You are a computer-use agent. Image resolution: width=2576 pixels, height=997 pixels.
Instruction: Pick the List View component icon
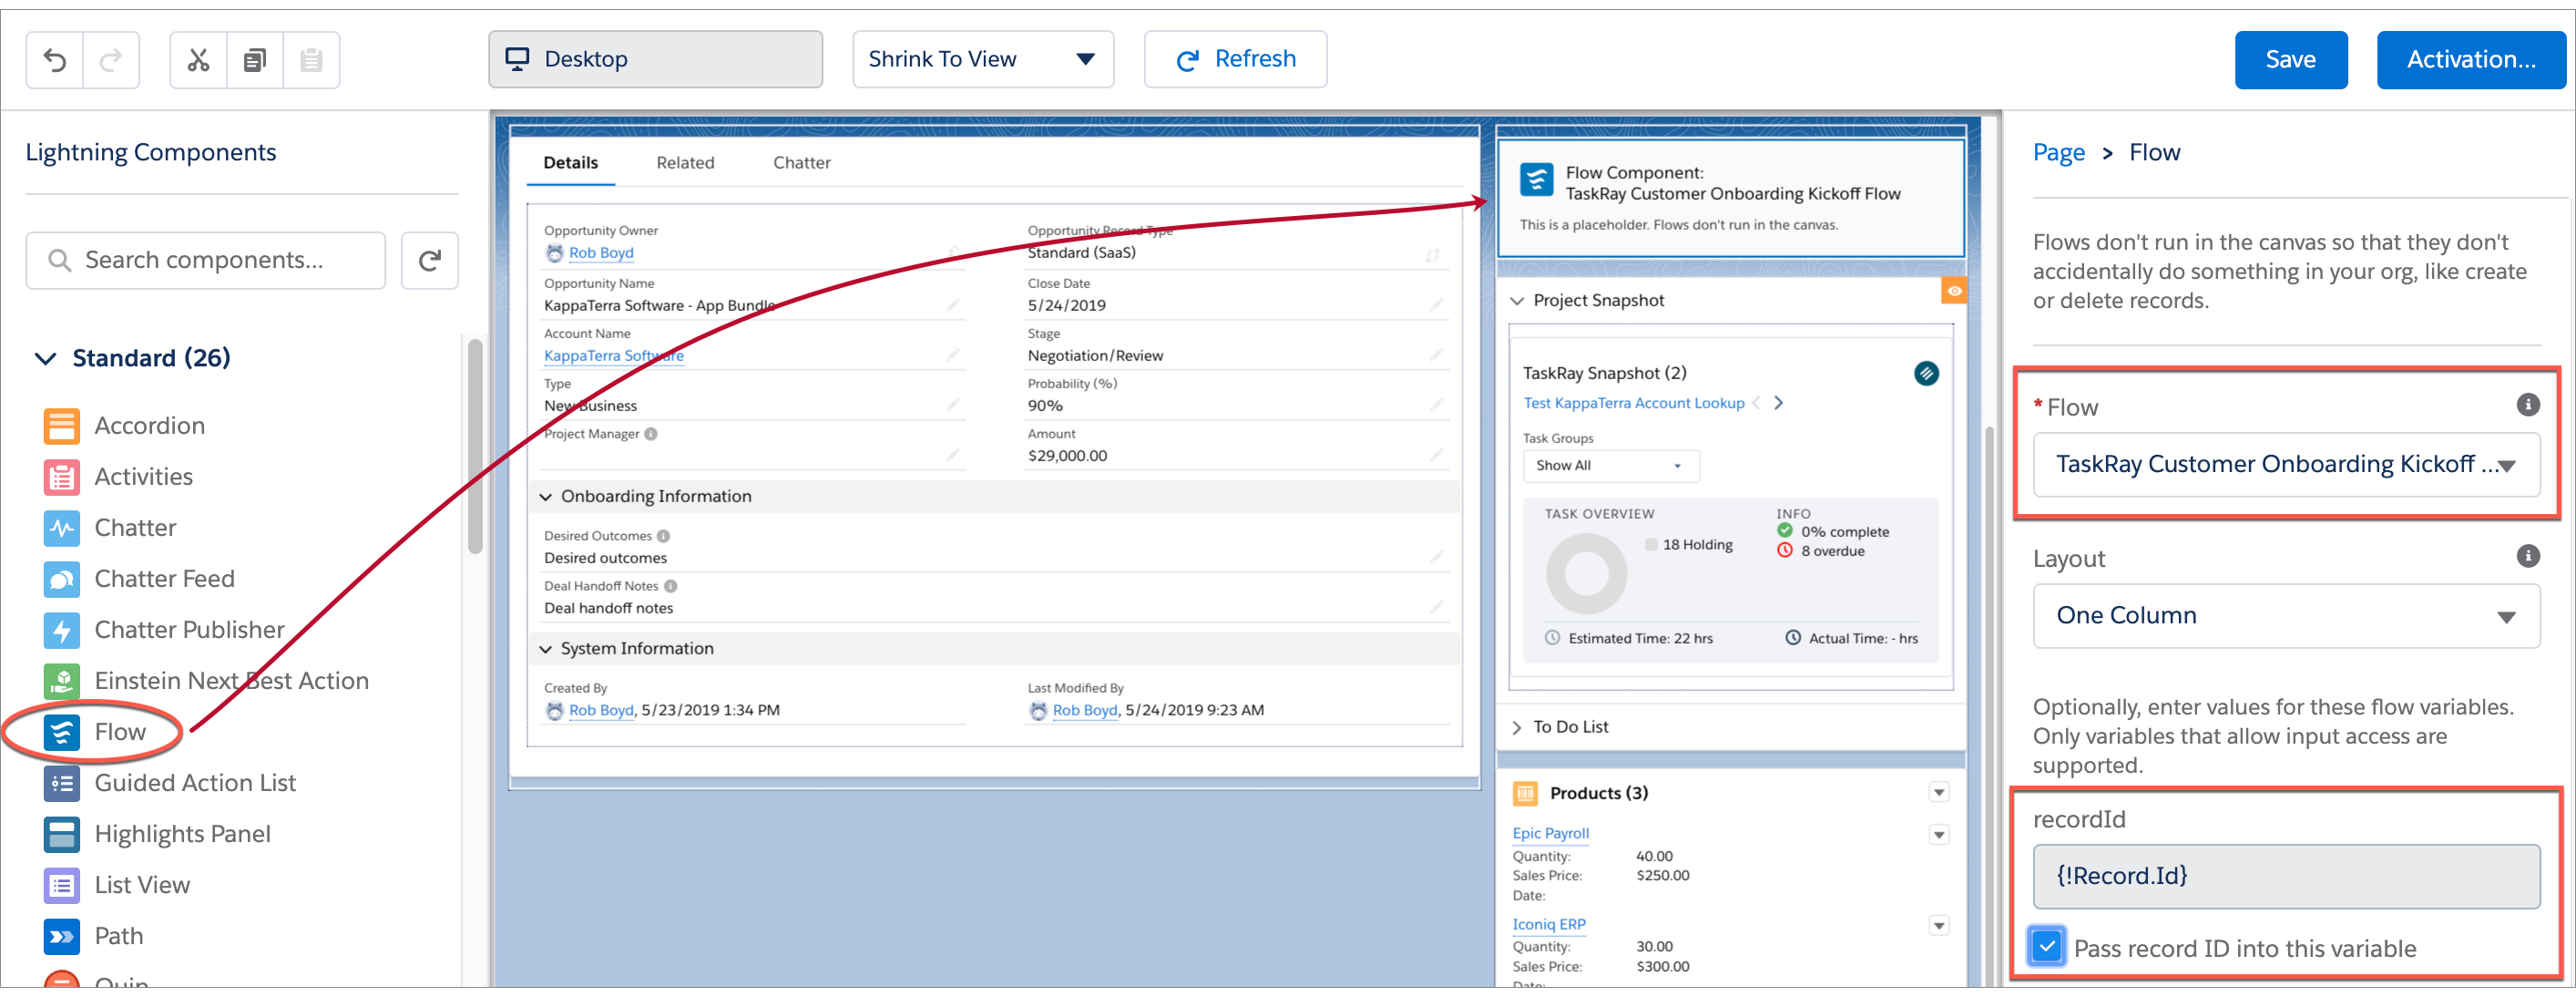pos(61,885)
